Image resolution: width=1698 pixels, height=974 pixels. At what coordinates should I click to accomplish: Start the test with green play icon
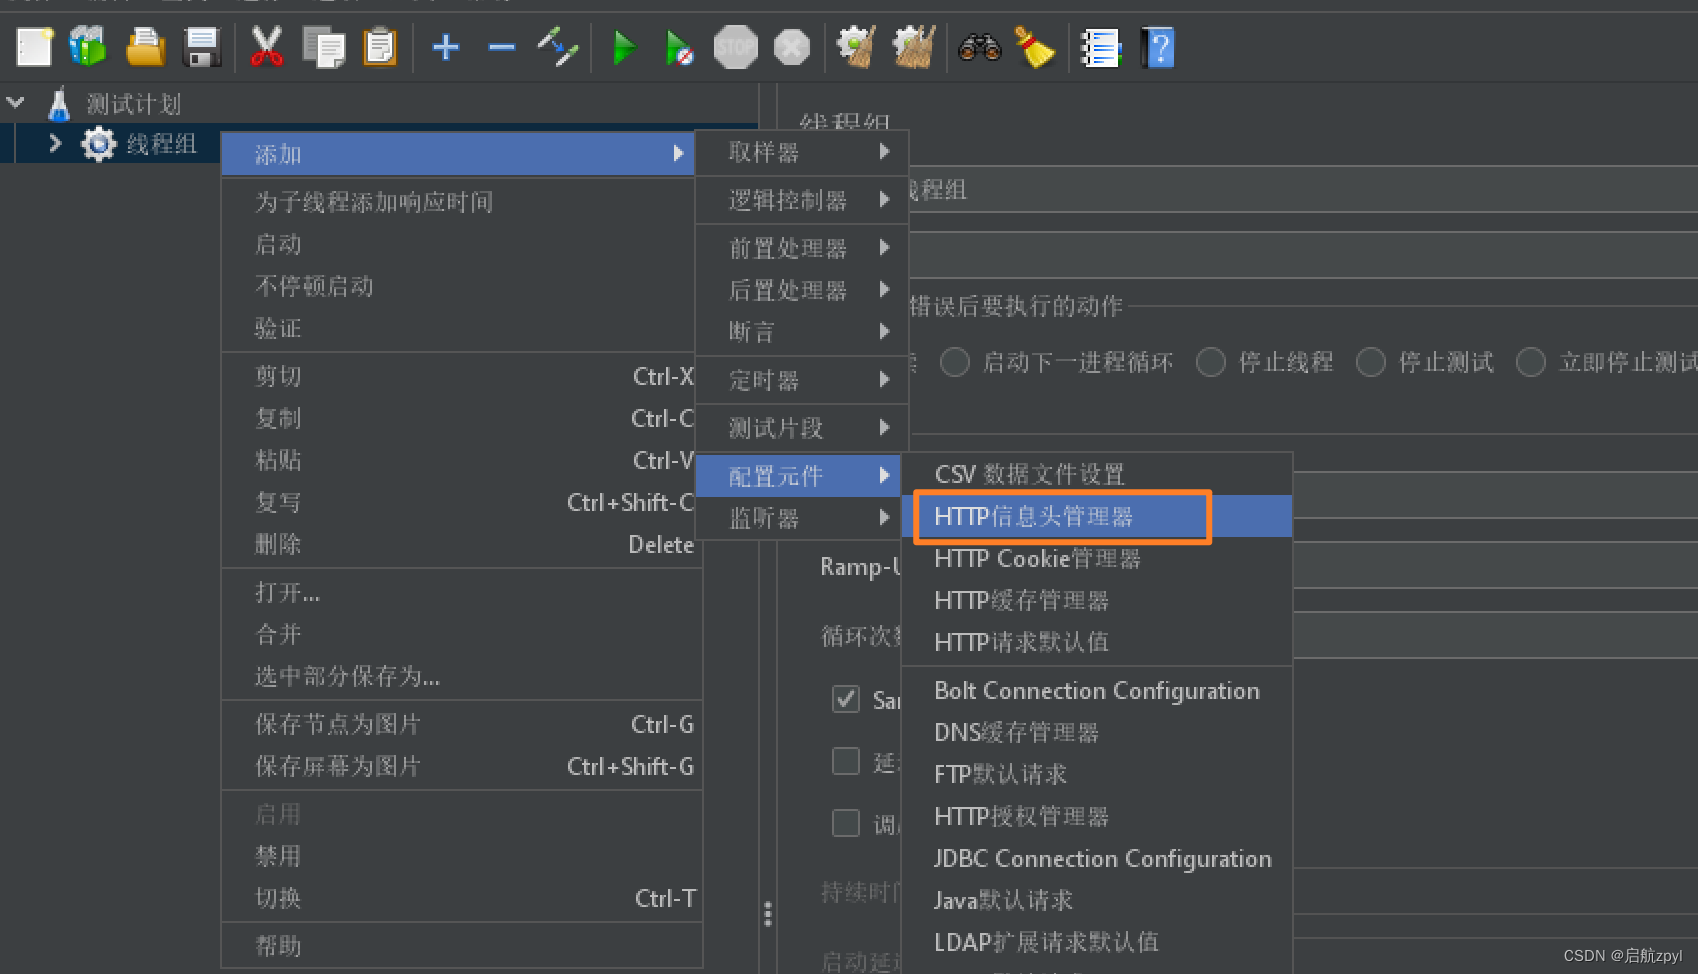point(624,47)
